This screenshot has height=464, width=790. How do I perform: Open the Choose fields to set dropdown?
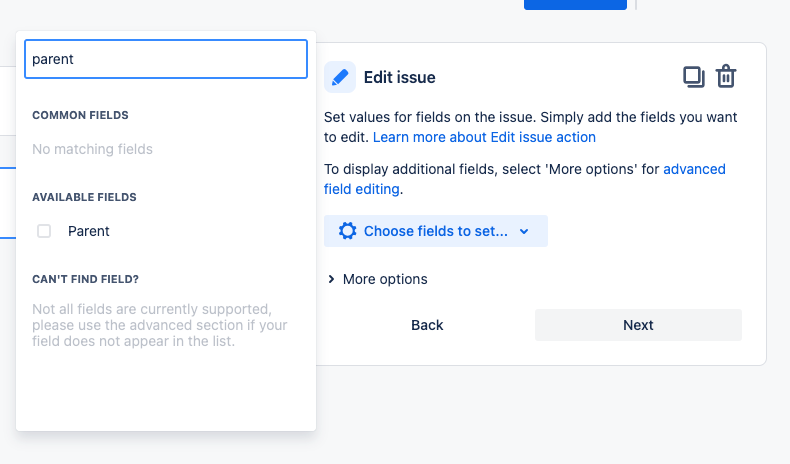435,231
